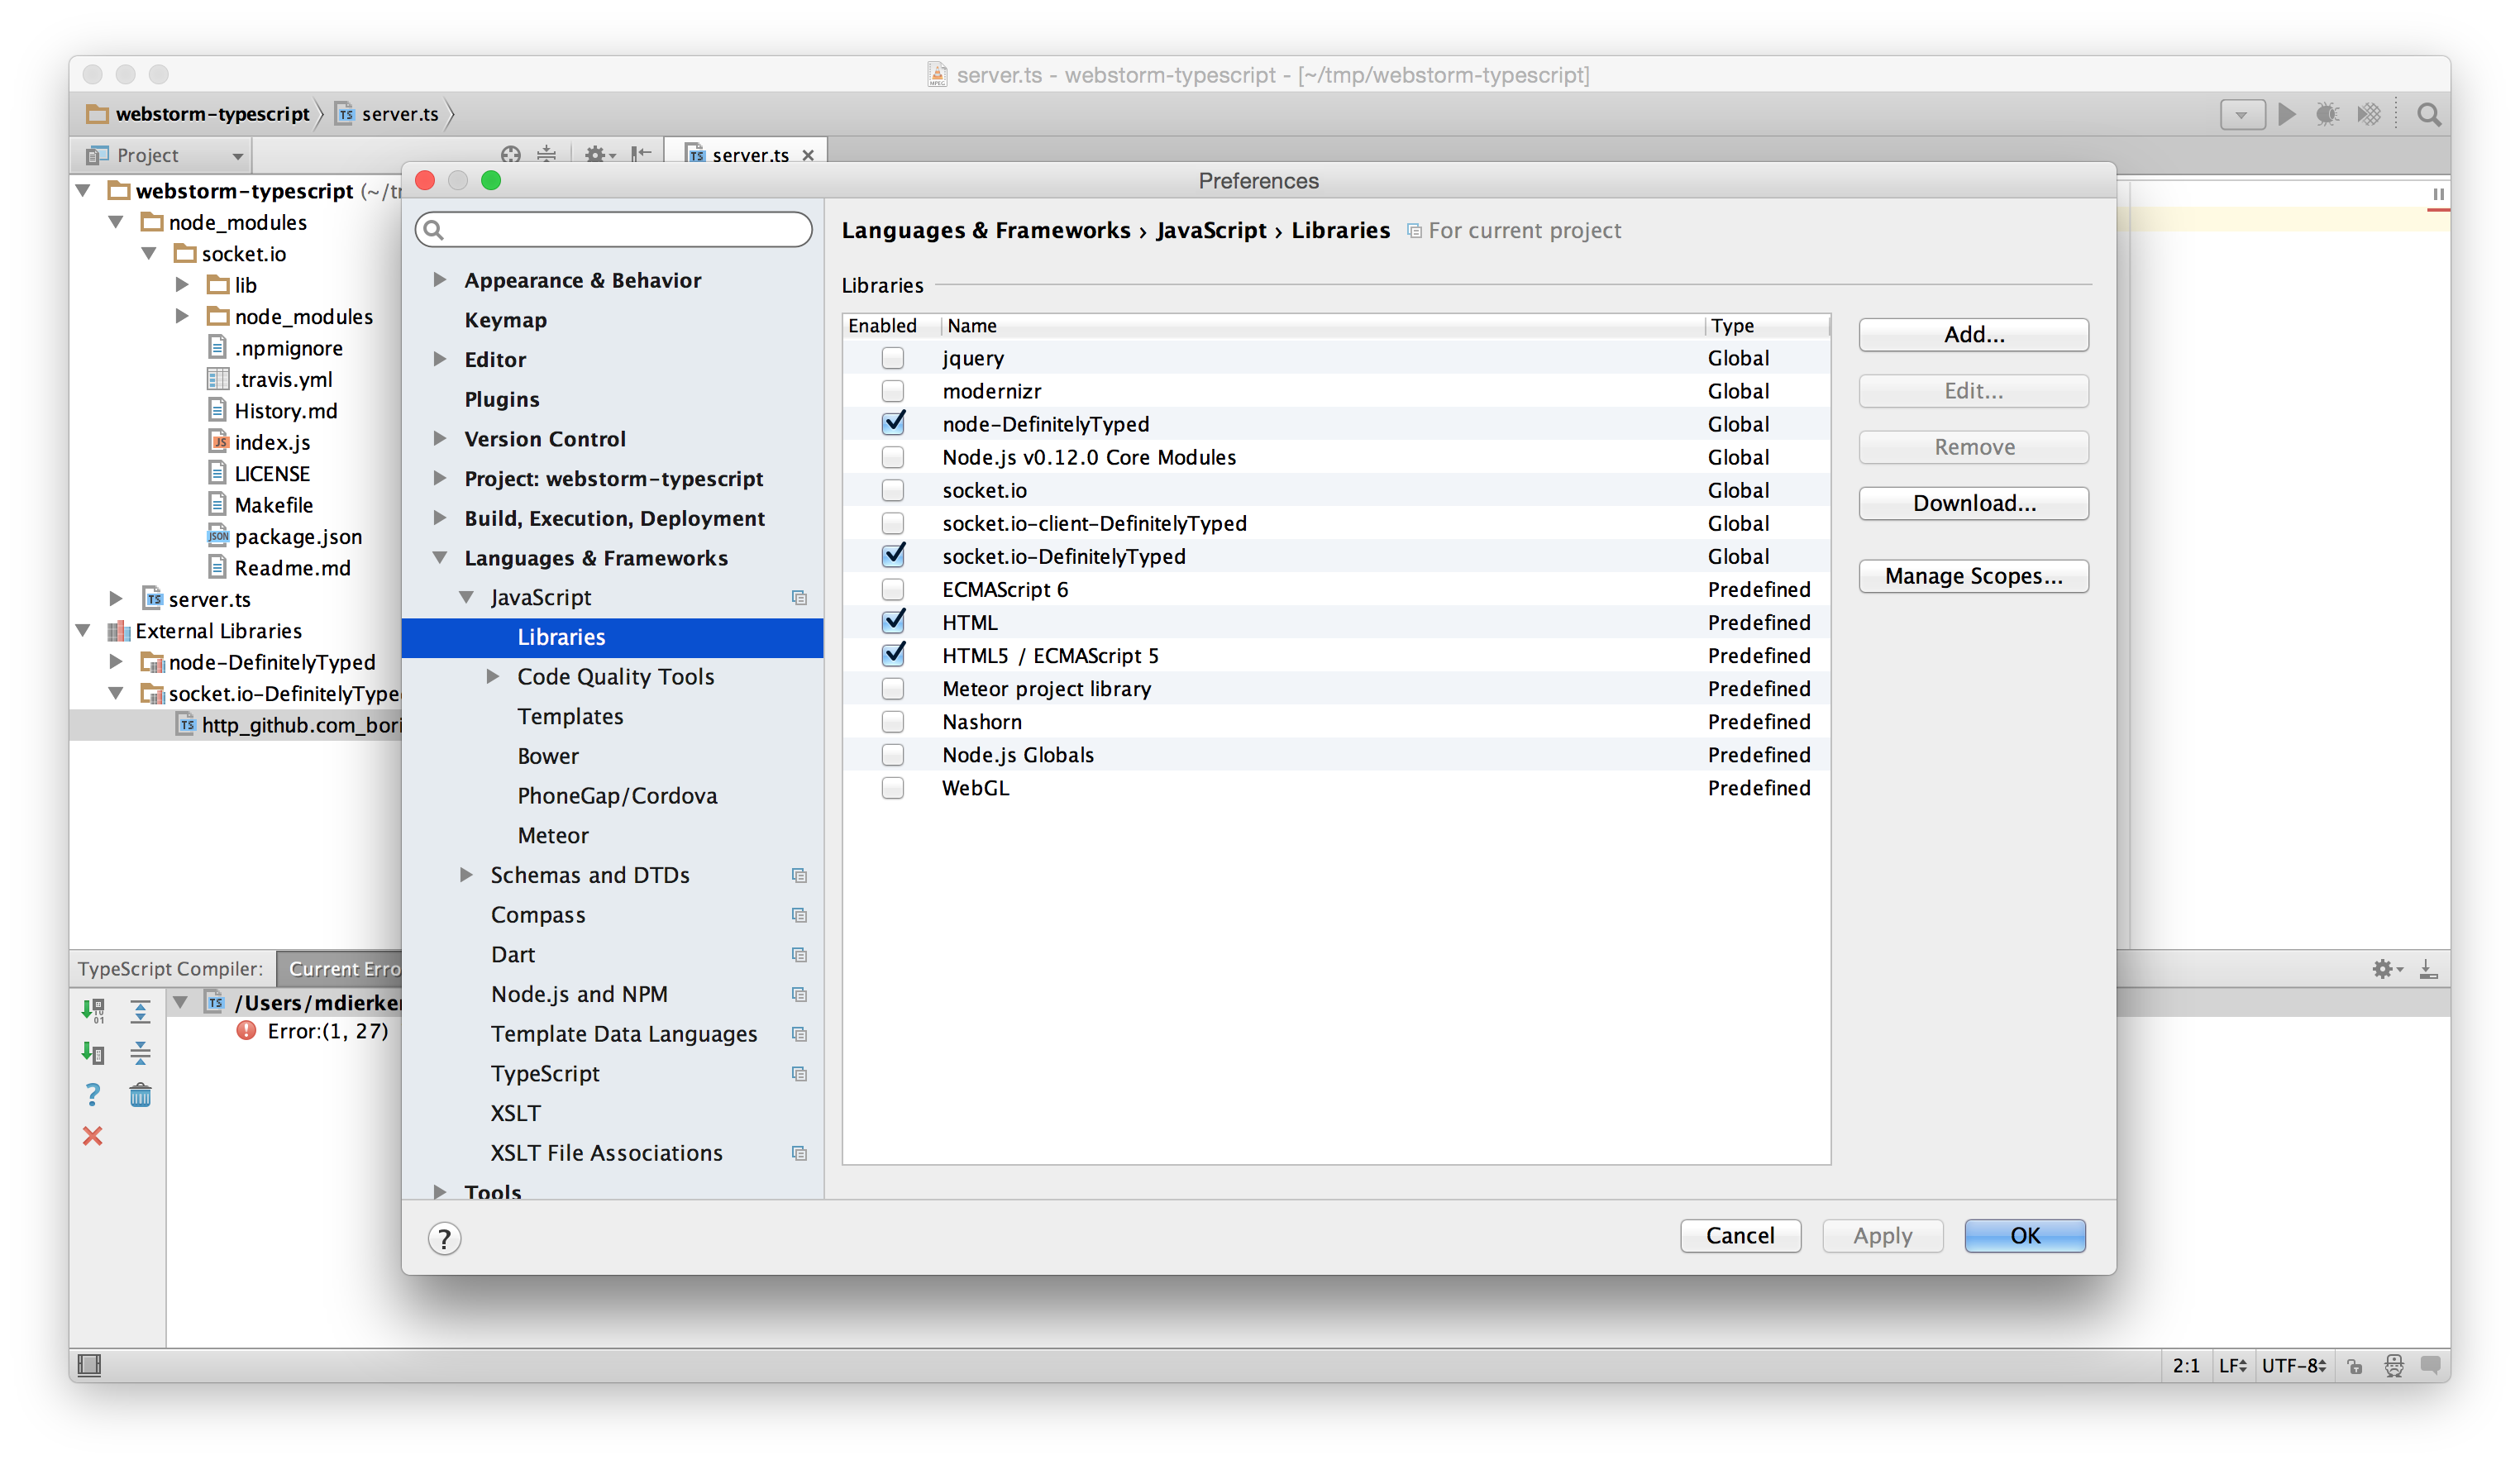Click blue question mark help in compiler panel

93,1095
